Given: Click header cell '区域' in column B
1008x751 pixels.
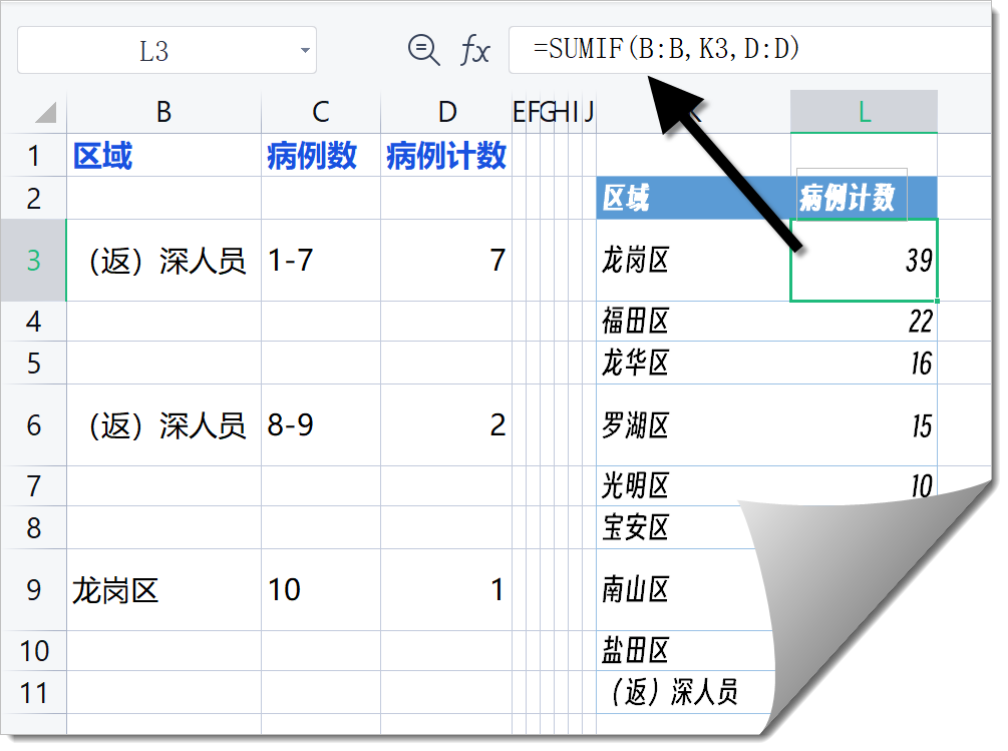Looking at the screenshot, I should click(164, 156).
